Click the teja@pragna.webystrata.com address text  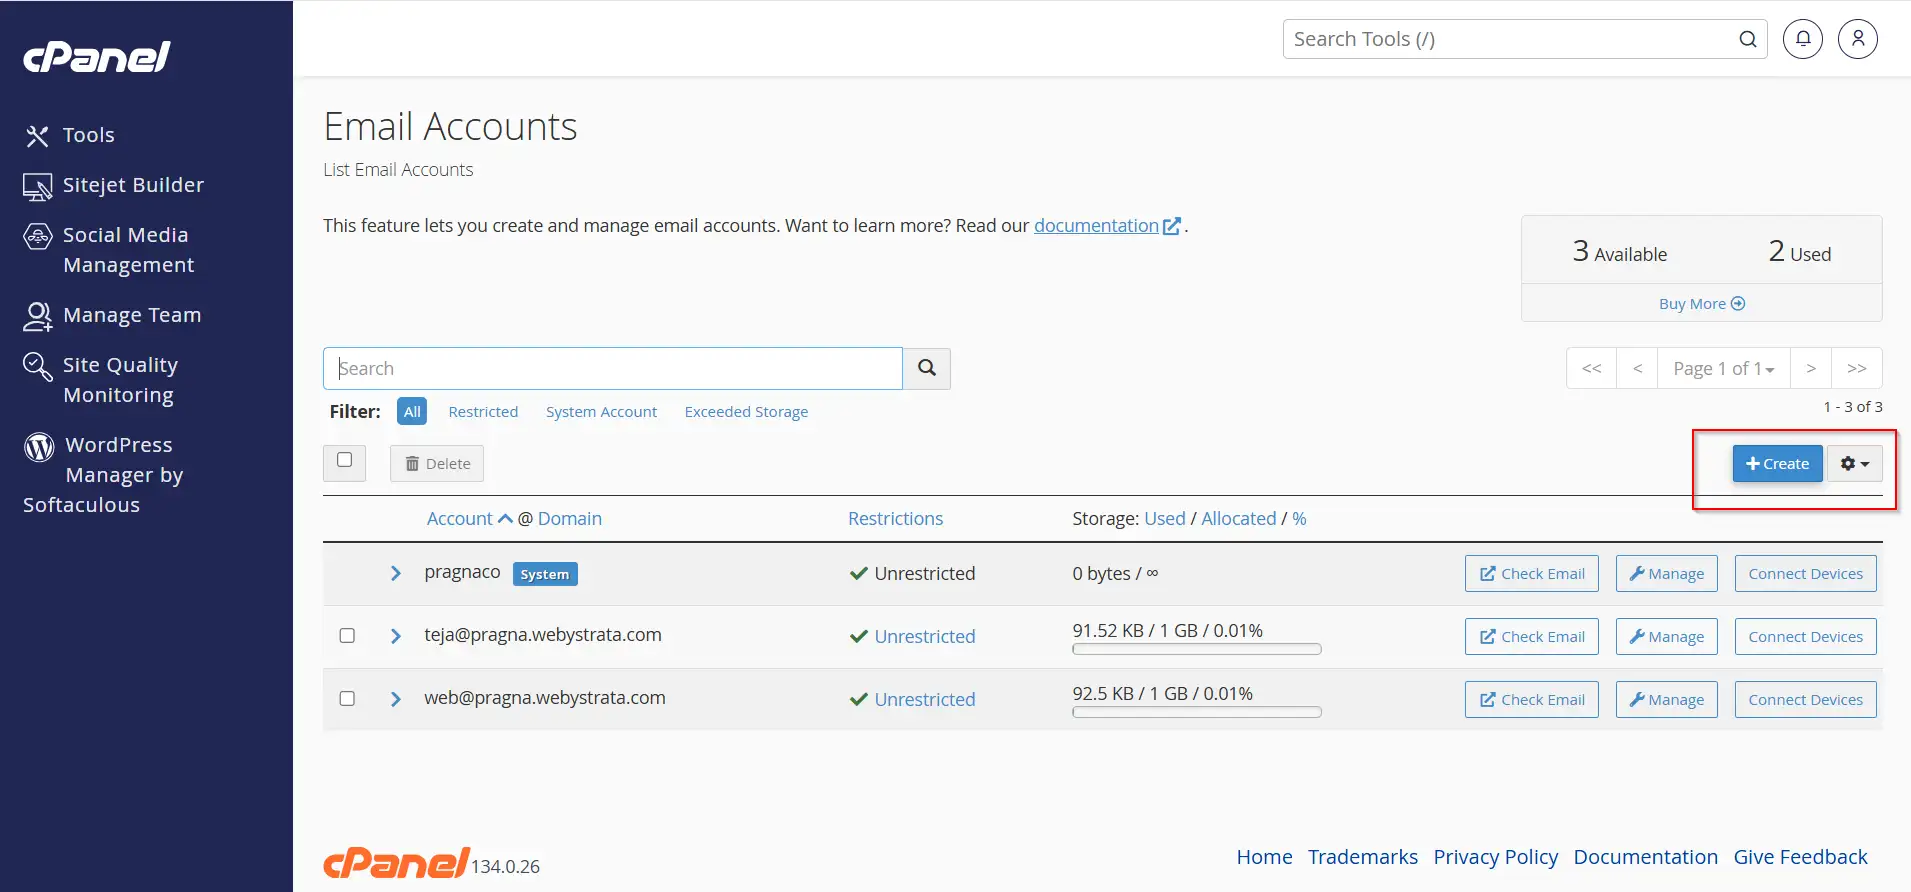point(543,635)
